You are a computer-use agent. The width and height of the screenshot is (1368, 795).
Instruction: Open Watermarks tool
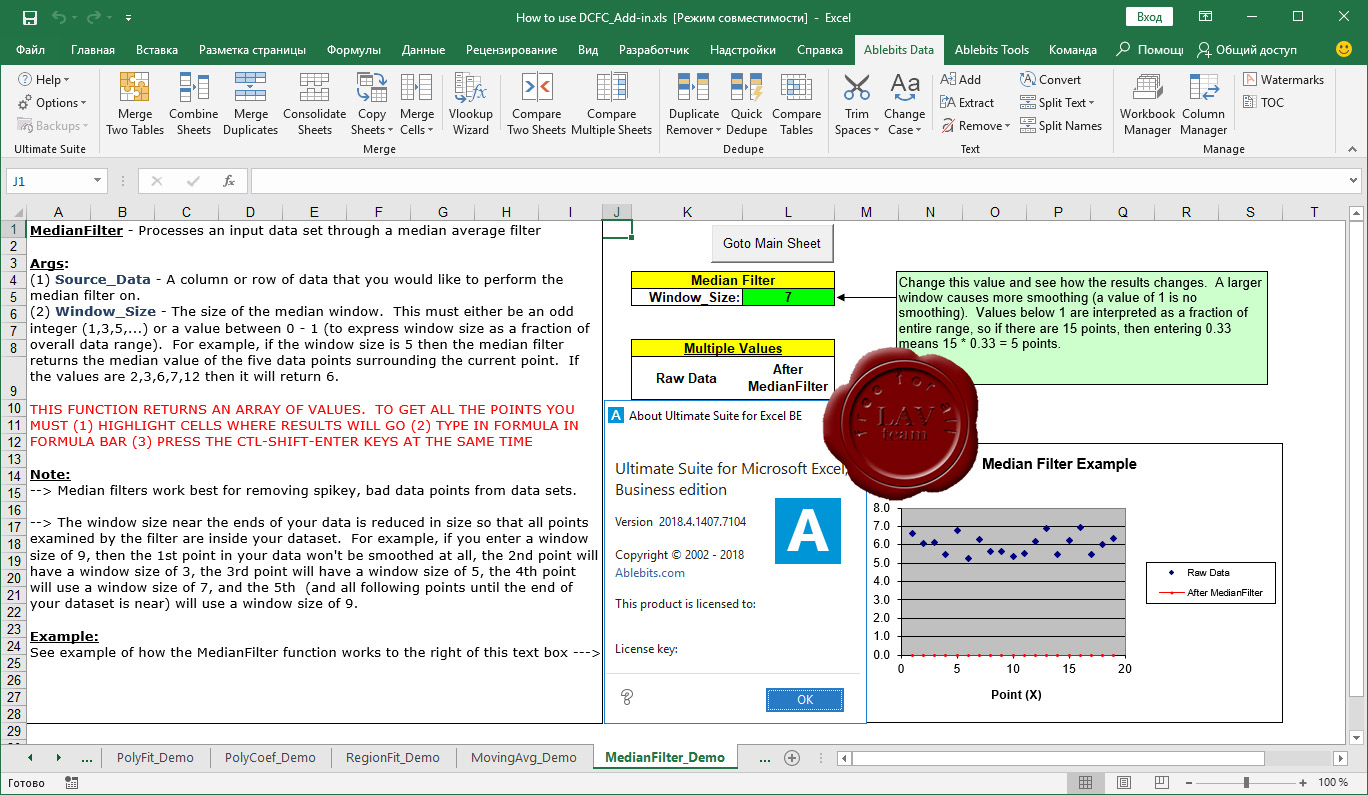(x=1283, y=79)
